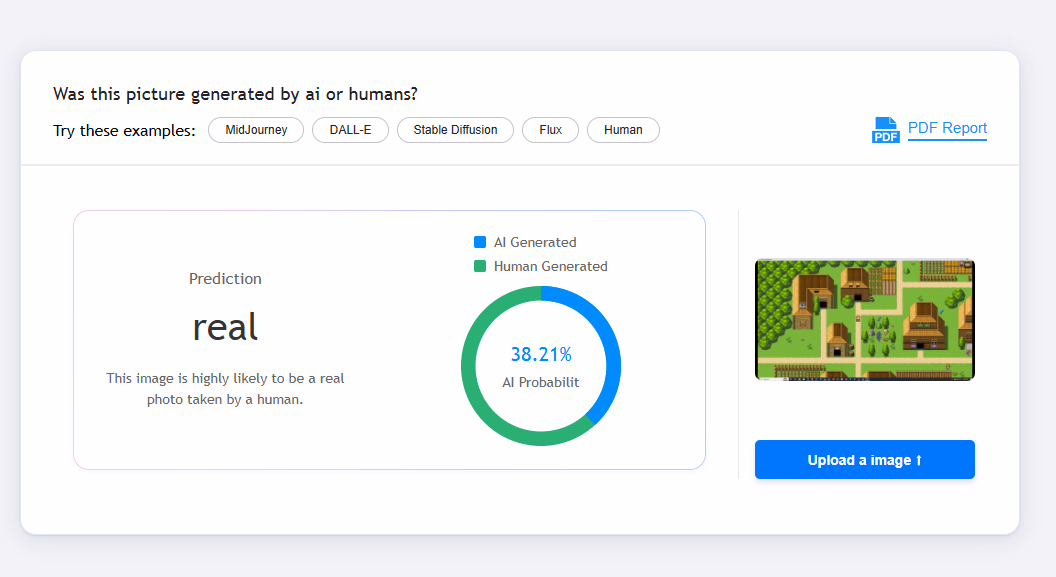Load the Stable Diffusion example
1056x577 pixels.
455,130
